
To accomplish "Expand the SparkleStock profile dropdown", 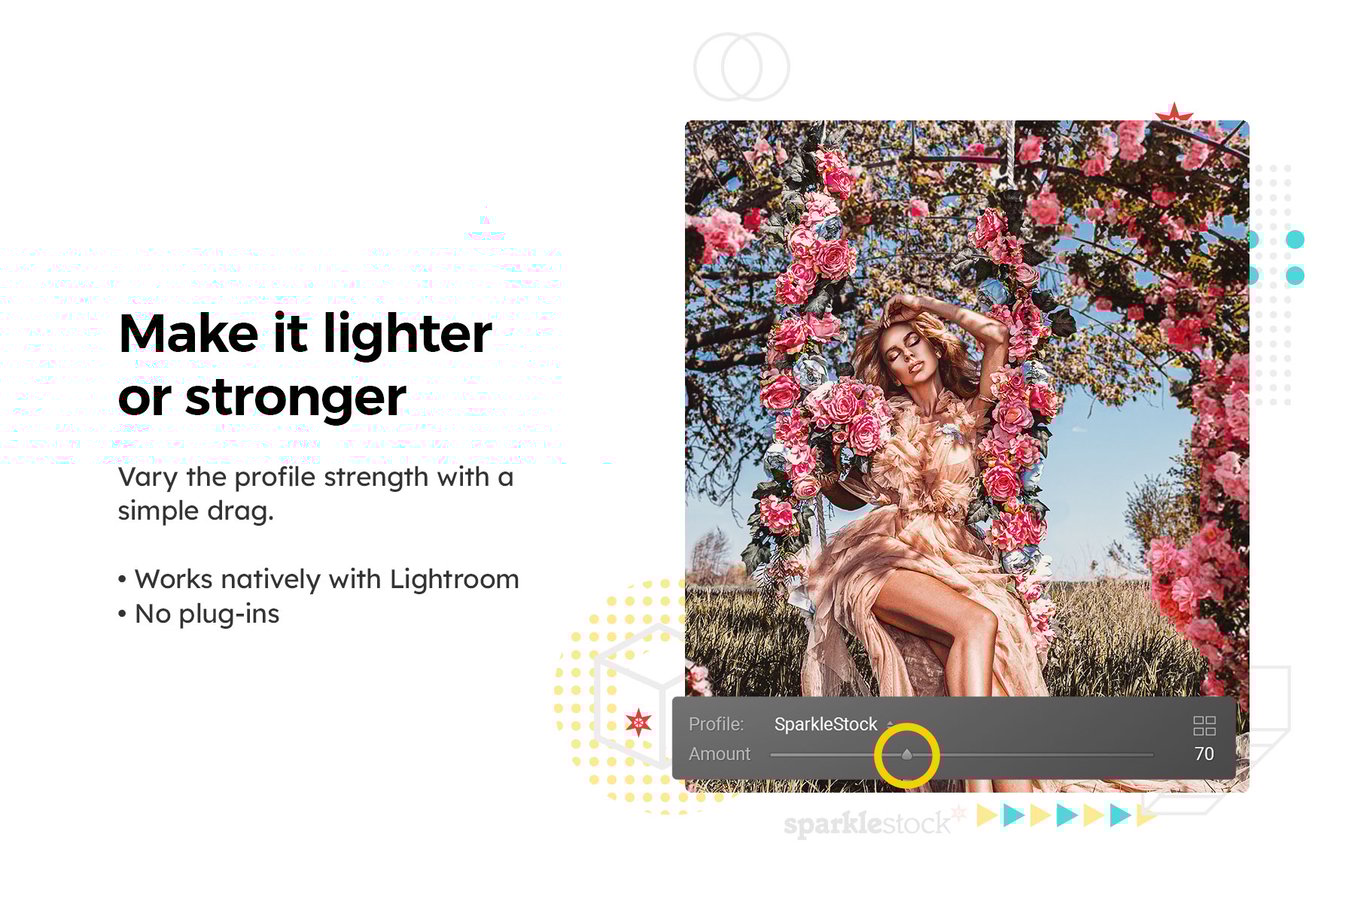I will point(826,724).
